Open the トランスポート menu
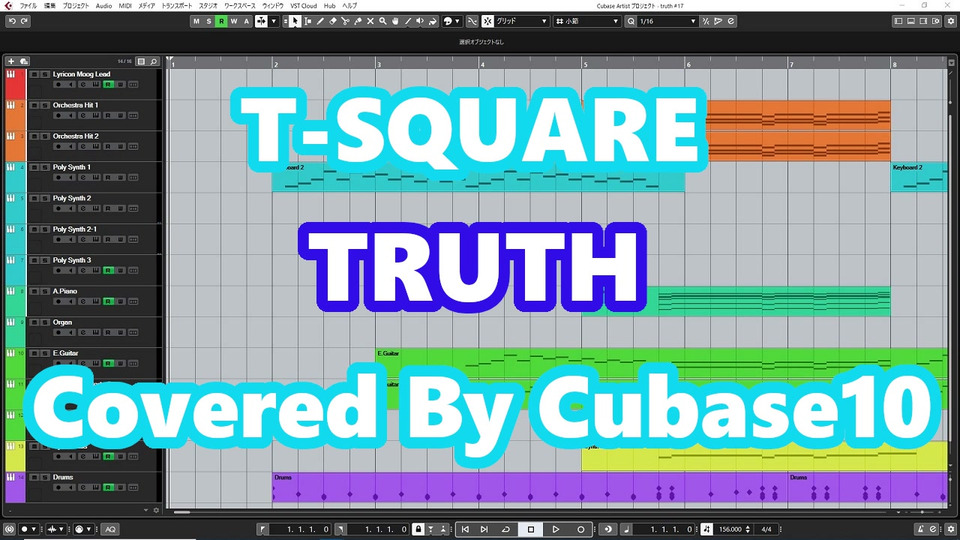The image size is (960, 540). point(176,6)
